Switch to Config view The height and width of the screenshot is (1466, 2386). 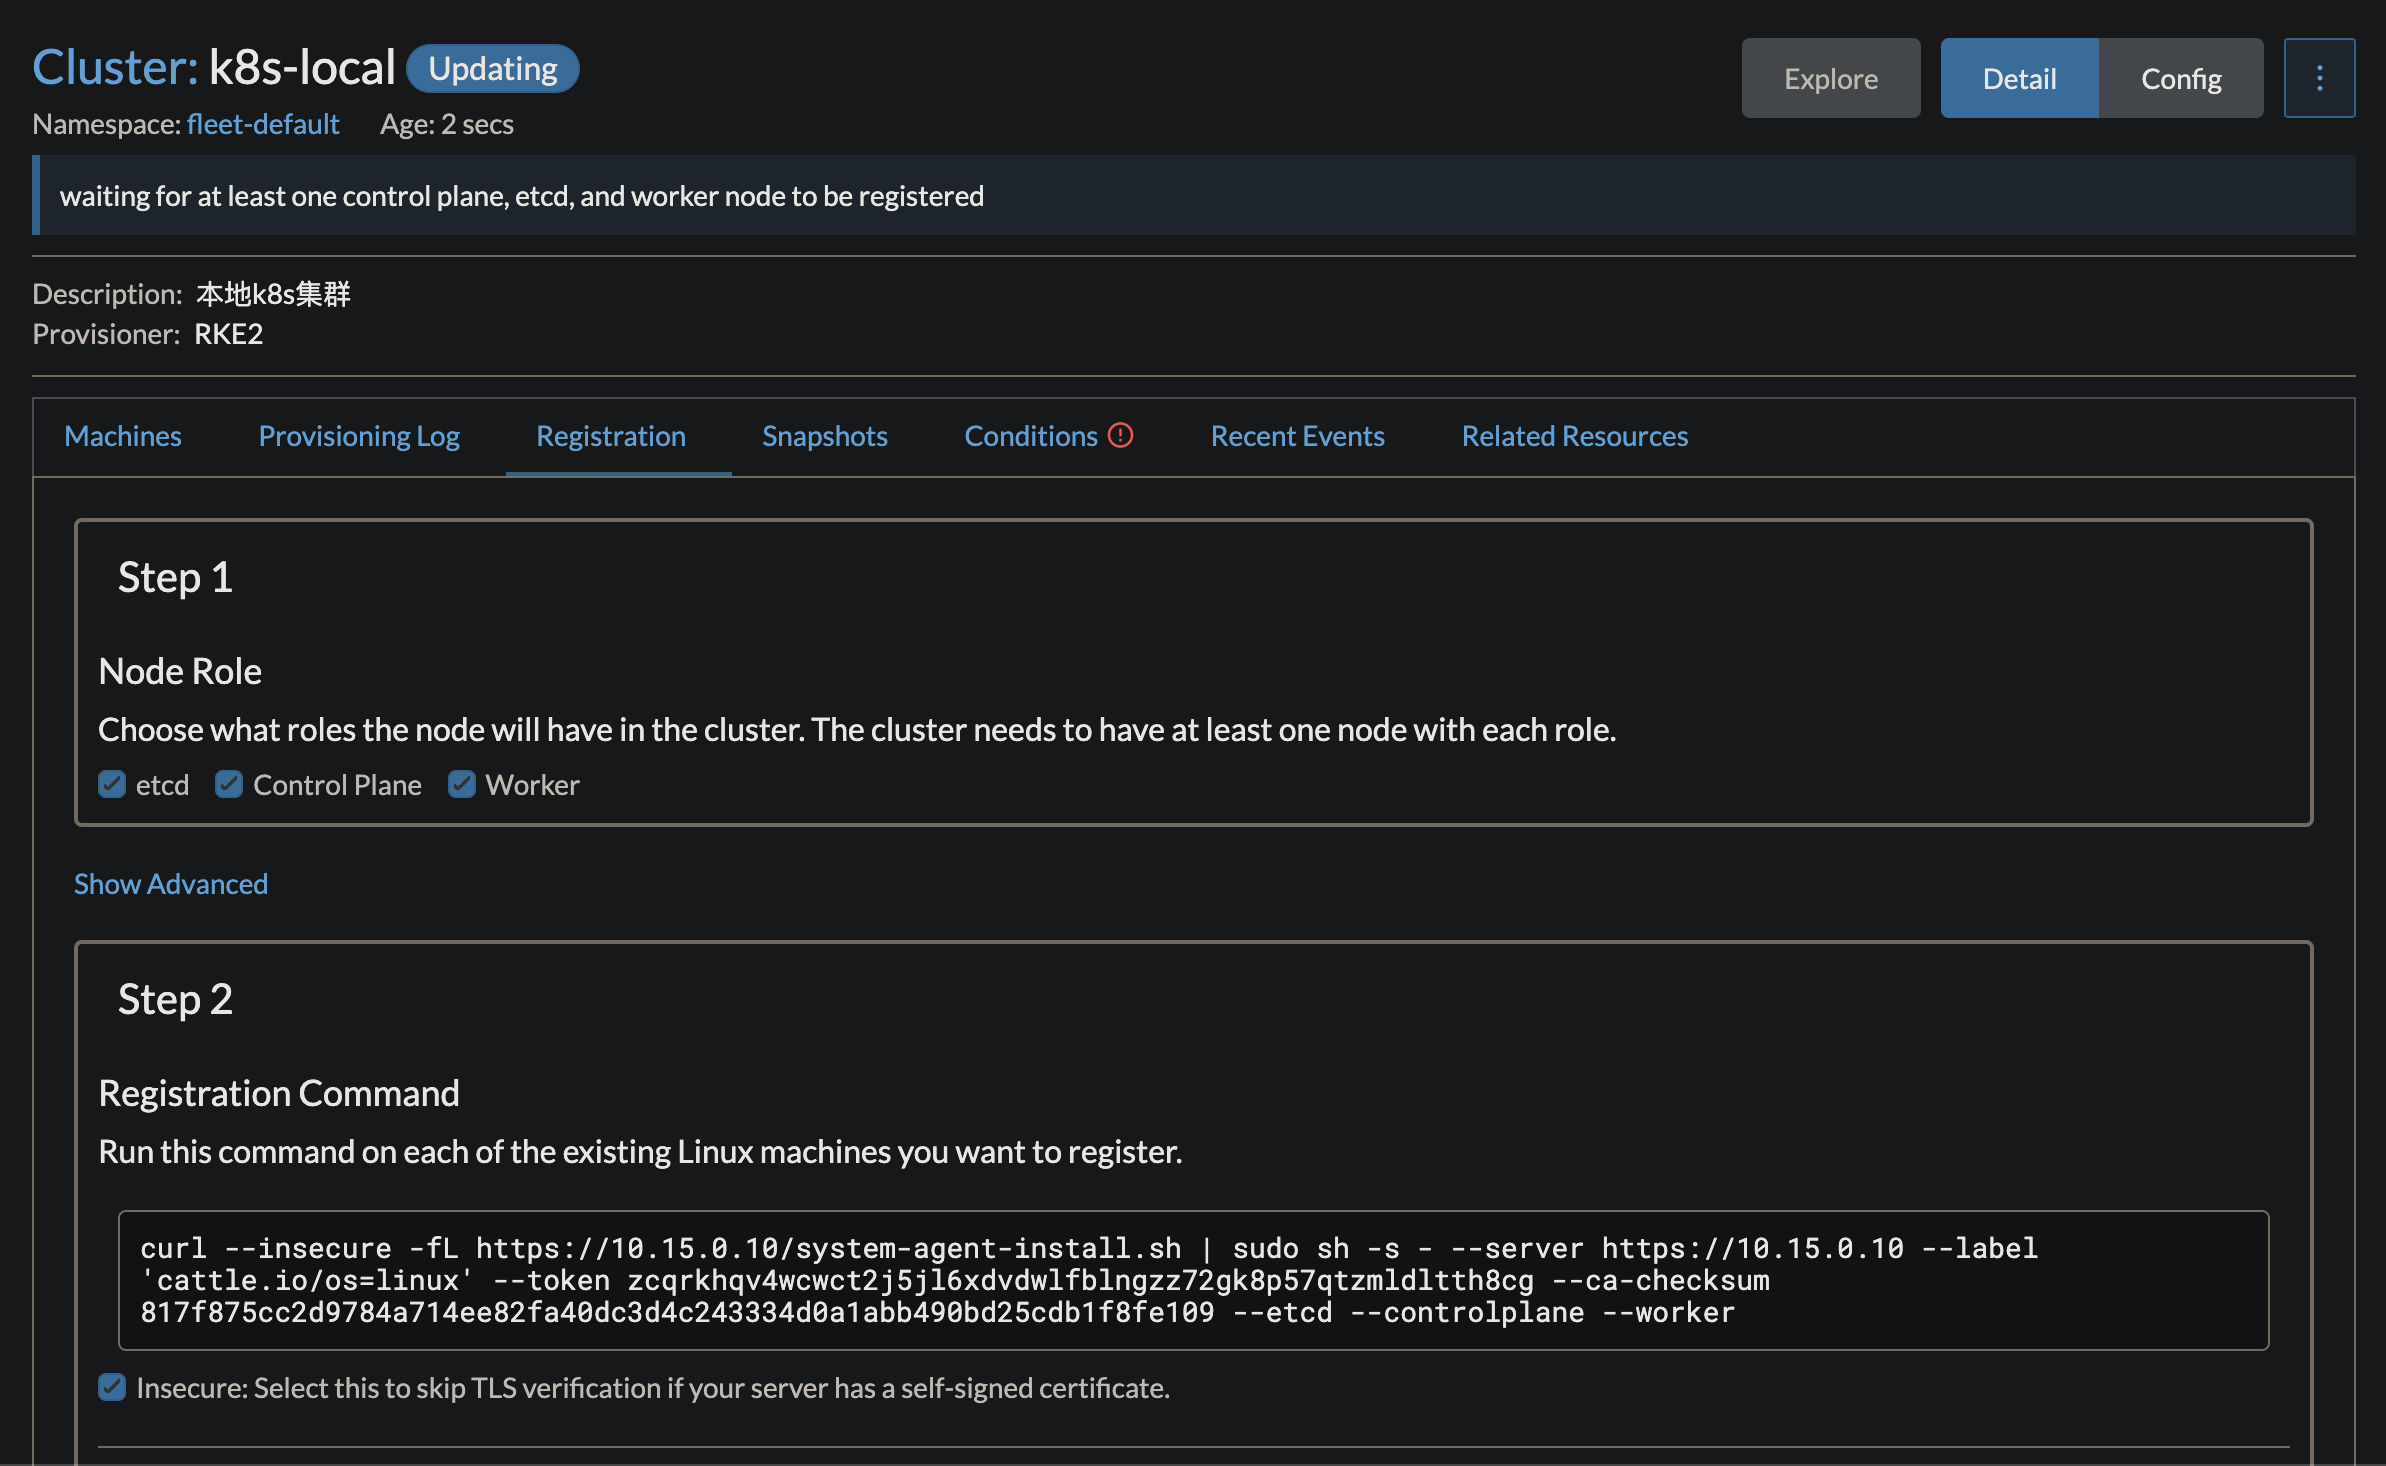click(x=2181, y=78)
